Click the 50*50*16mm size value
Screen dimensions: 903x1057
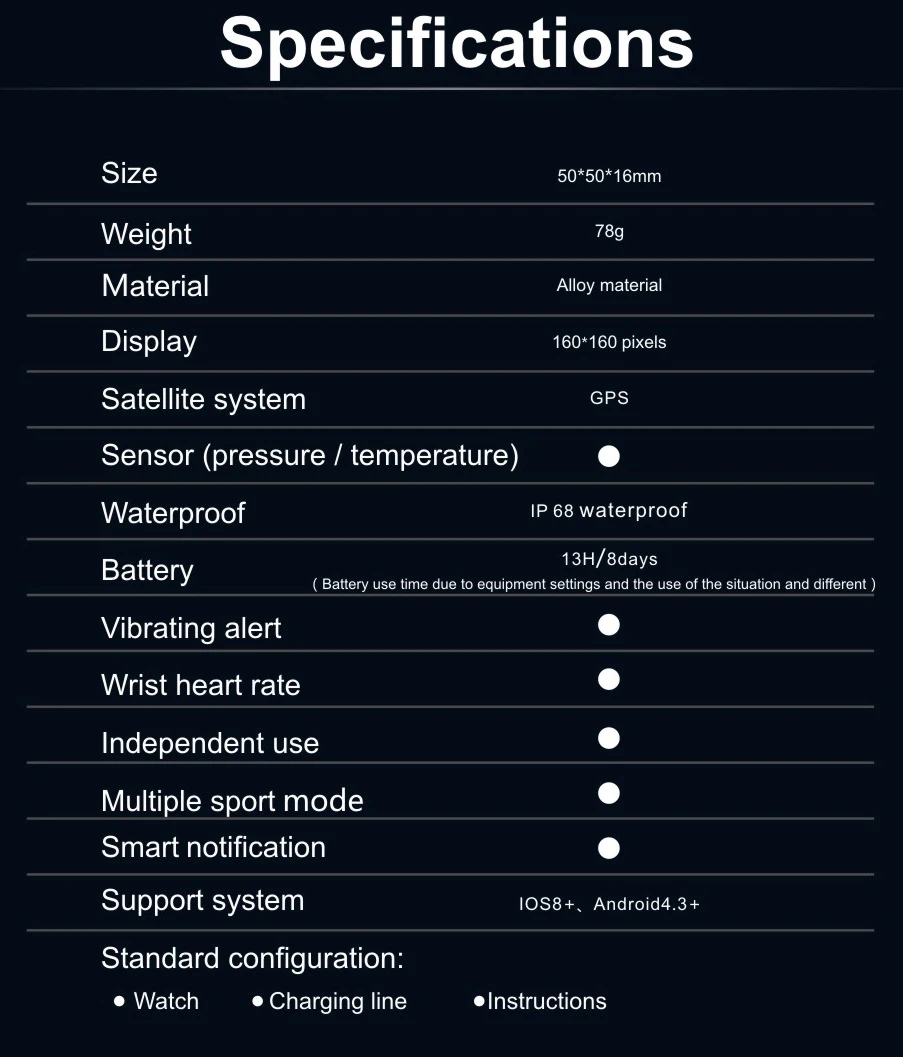pos(609,176)
